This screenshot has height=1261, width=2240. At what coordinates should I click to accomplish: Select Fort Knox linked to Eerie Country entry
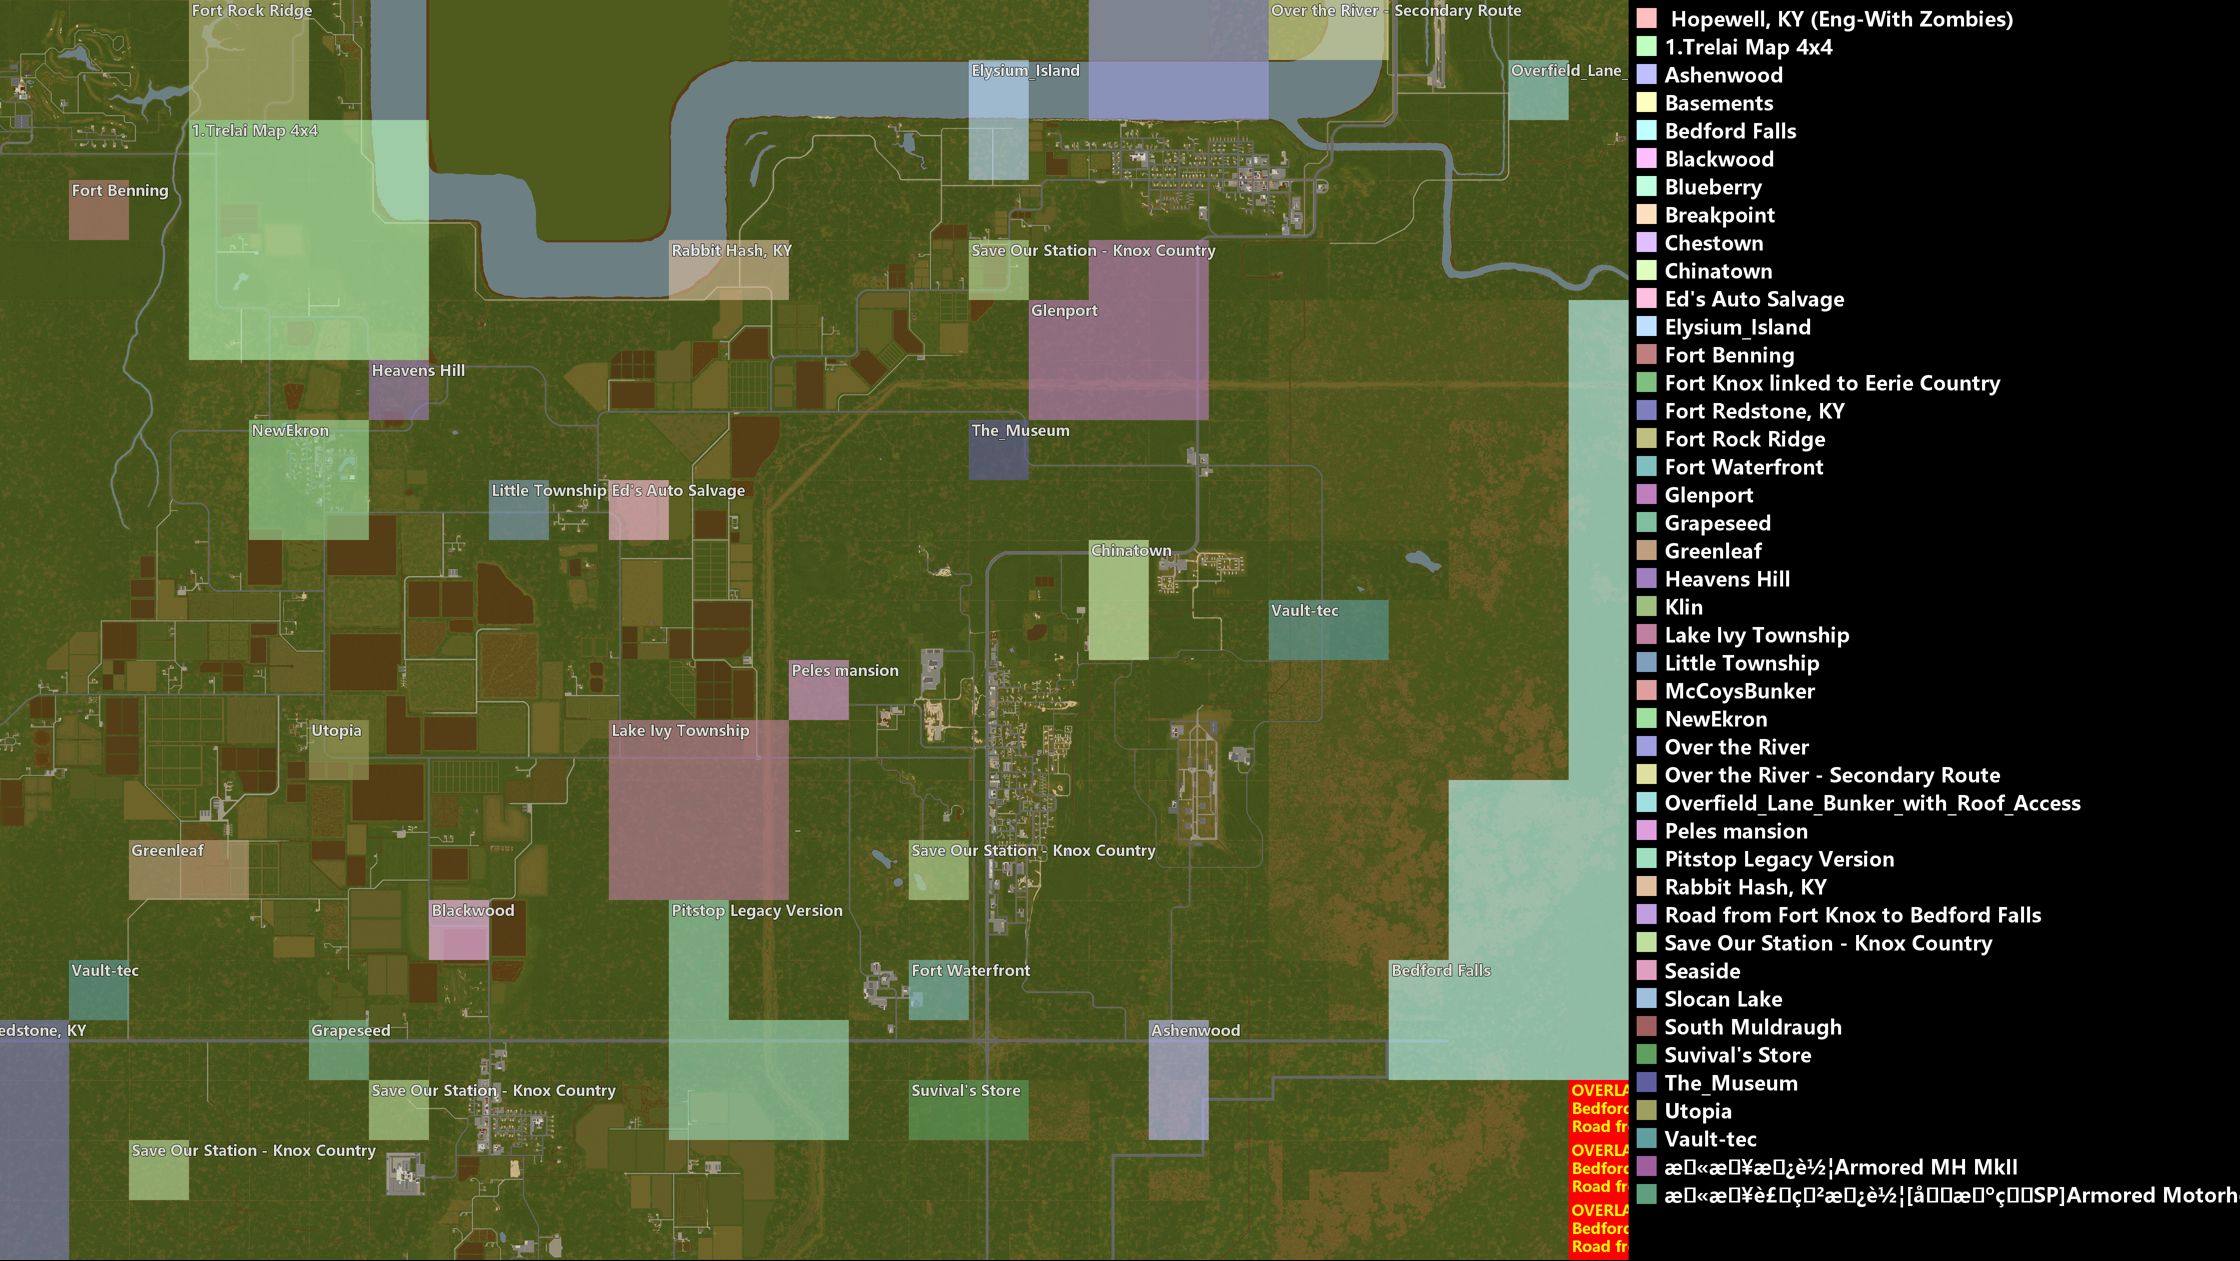coord(1831,383)
